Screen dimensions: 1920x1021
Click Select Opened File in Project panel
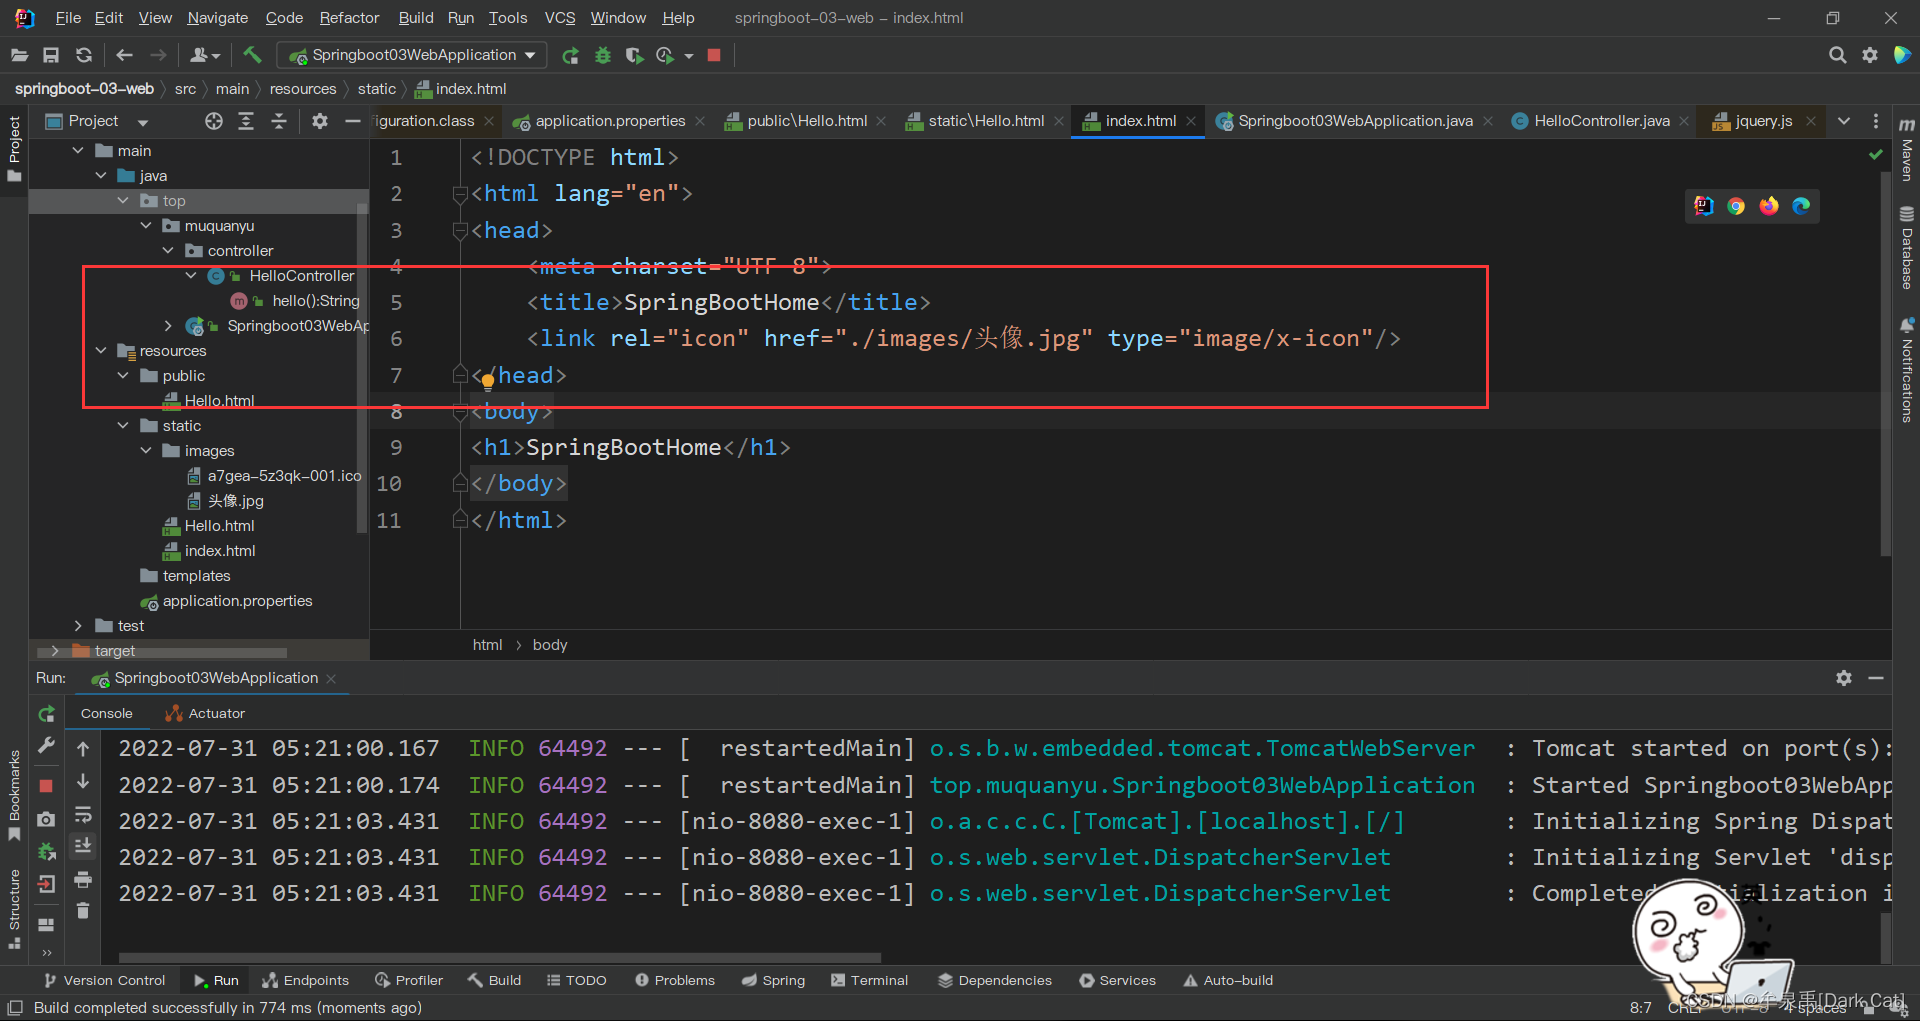tap(213, 121)
